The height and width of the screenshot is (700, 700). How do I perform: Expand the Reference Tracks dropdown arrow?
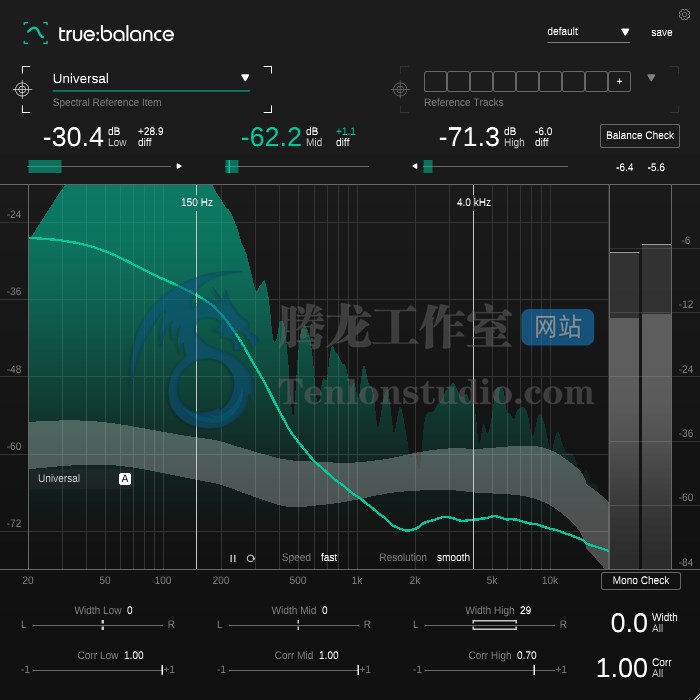[651, 78]
